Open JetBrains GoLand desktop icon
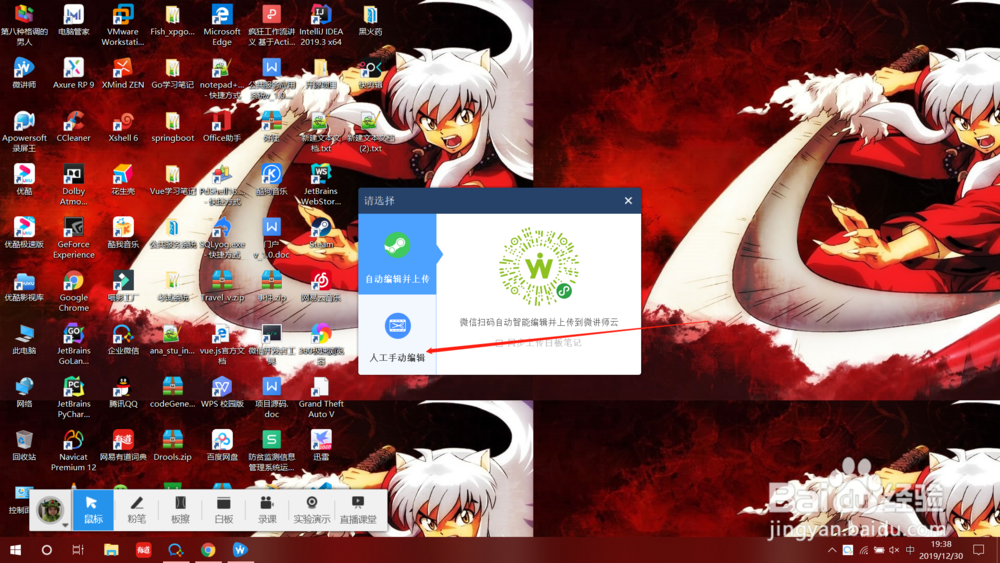The width and height of the screenshot is (1000, 563). [73, 344]
